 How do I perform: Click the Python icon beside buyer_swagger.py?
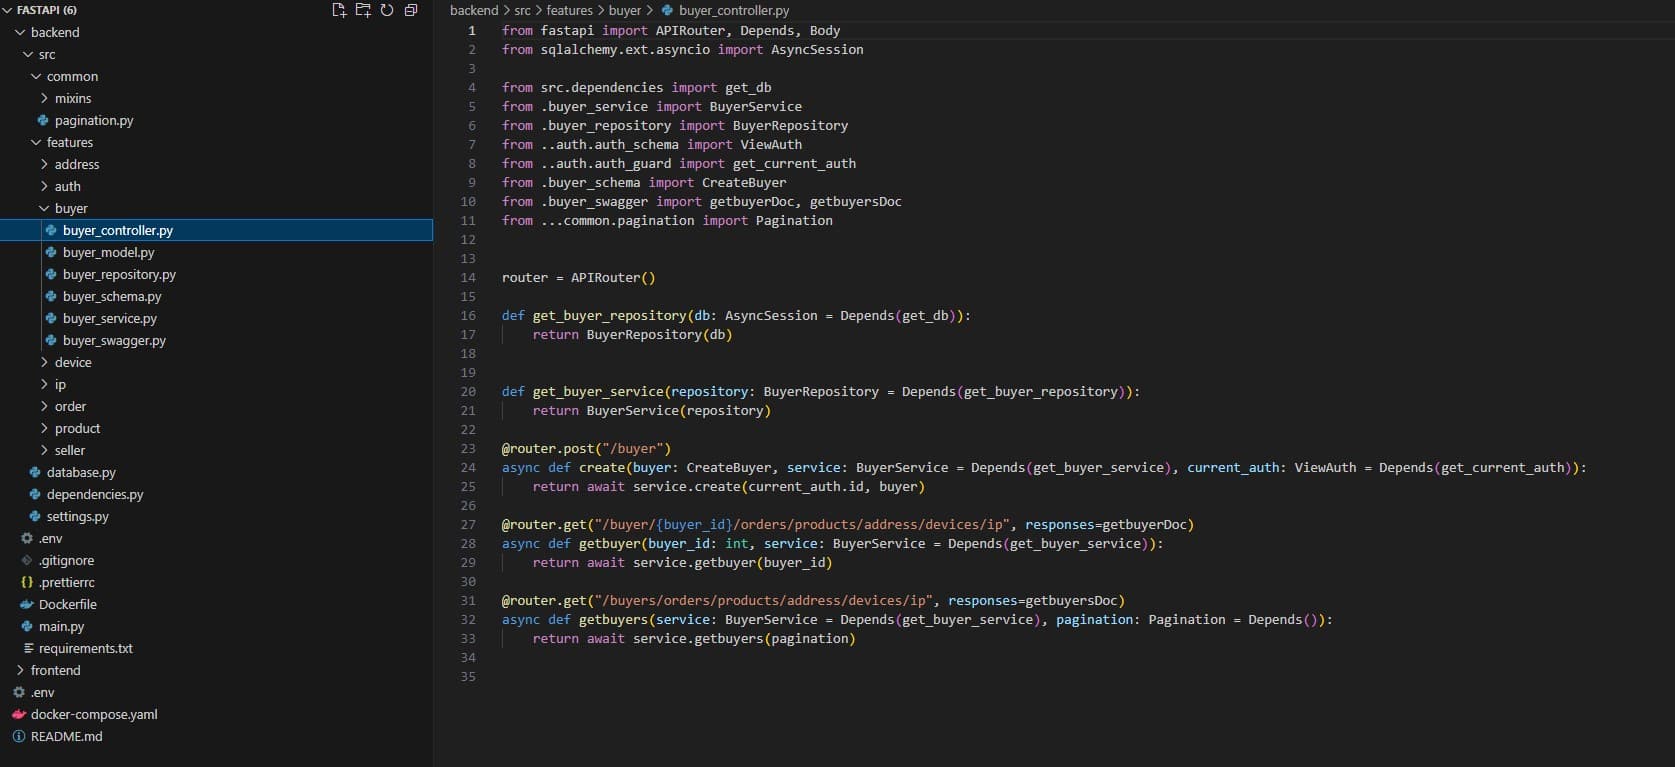pyautogui.click(x=51, y=340)
